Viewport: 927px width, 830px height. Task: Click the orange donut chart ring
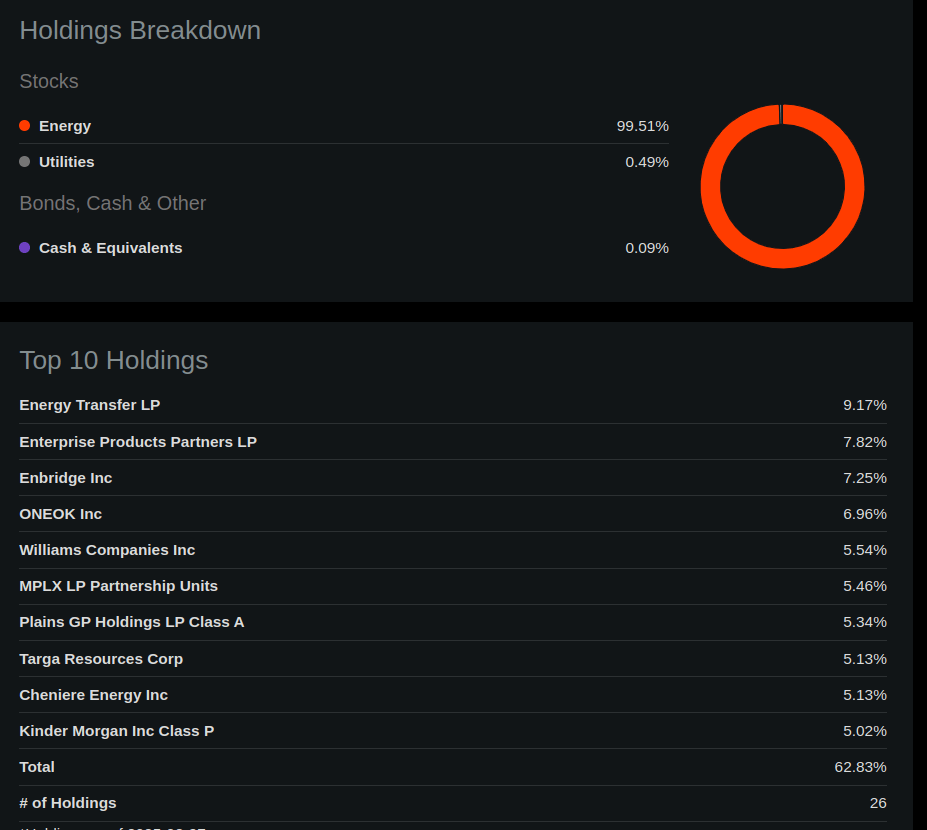[710, 187]
